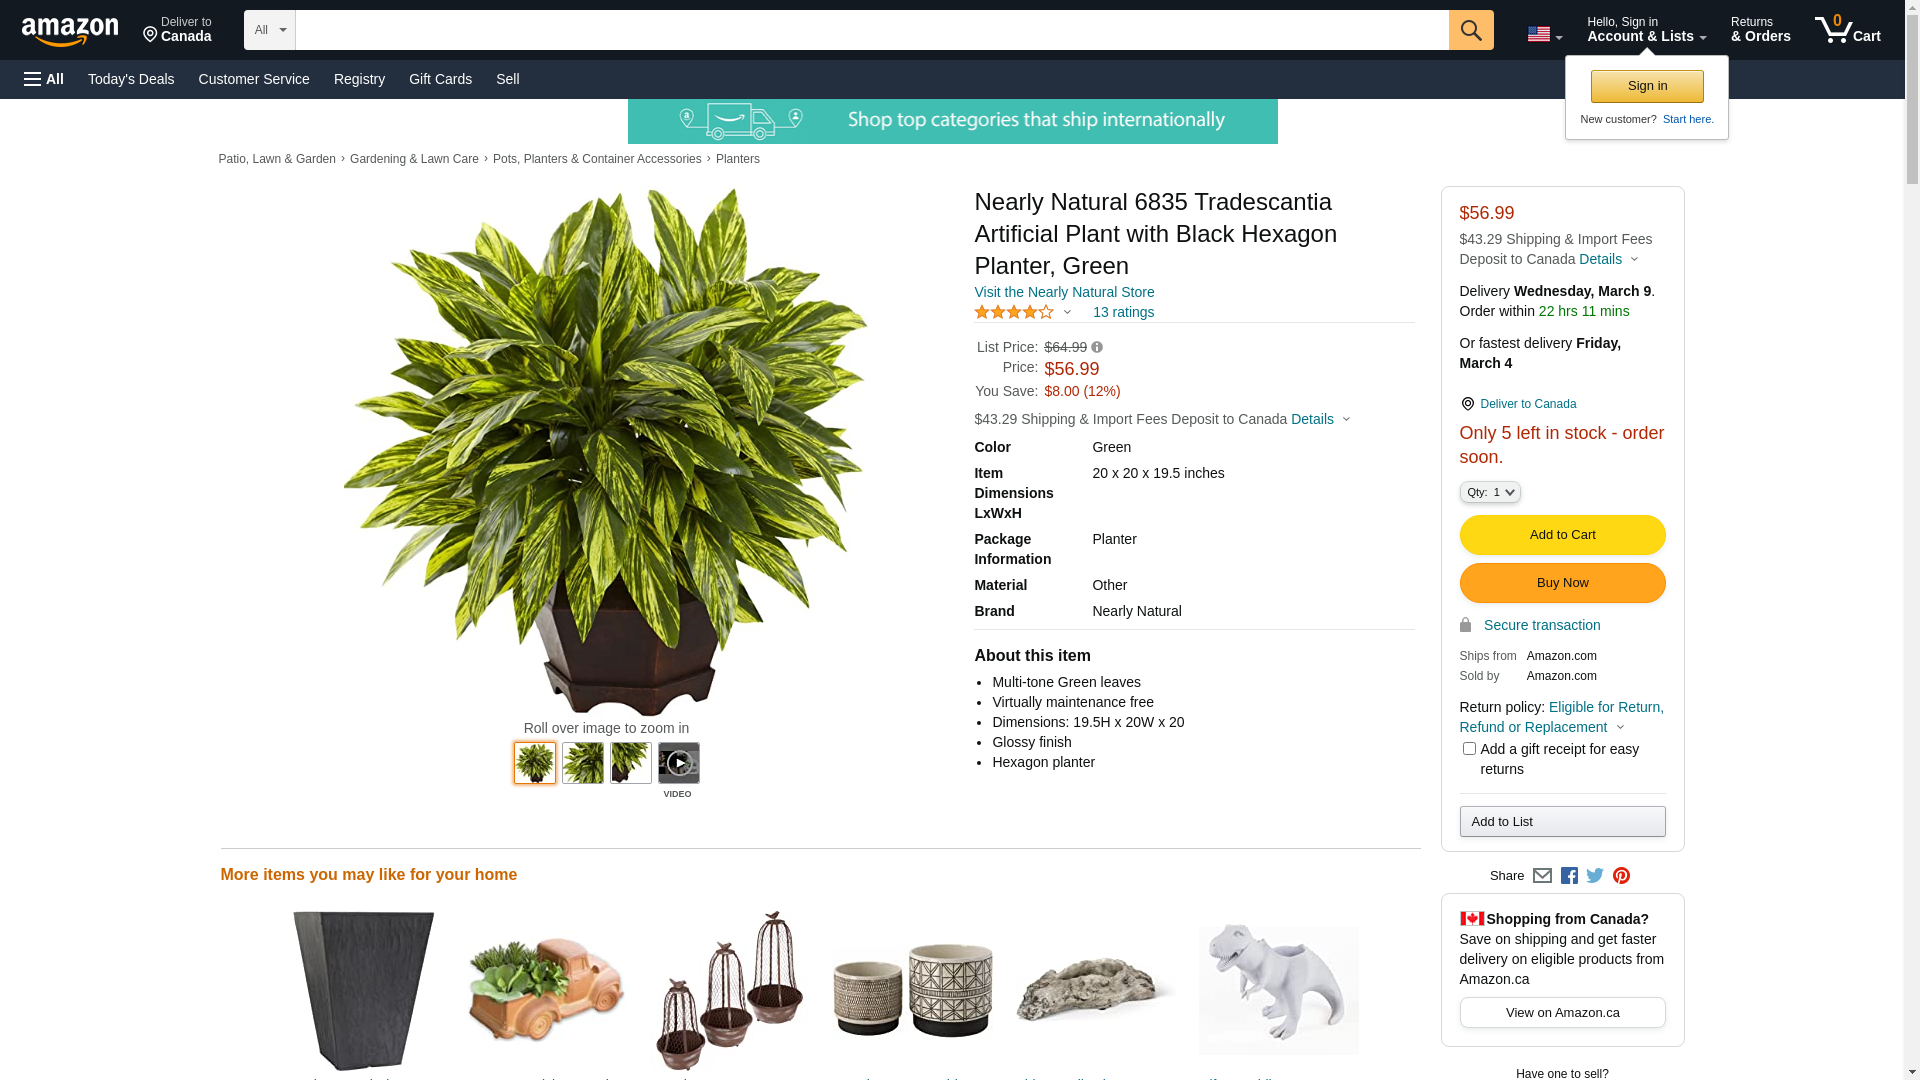Open the 13 ratings link
Screen dimensions: 1920x1080
[x=1123, y=312]
